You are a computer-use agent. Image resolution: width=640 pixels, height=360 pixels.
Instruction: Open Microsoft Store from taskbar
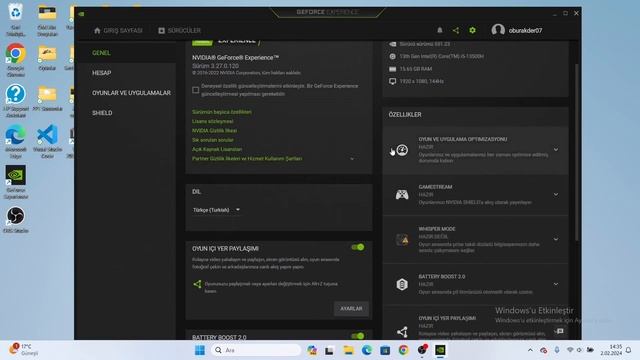click(385, 350)
